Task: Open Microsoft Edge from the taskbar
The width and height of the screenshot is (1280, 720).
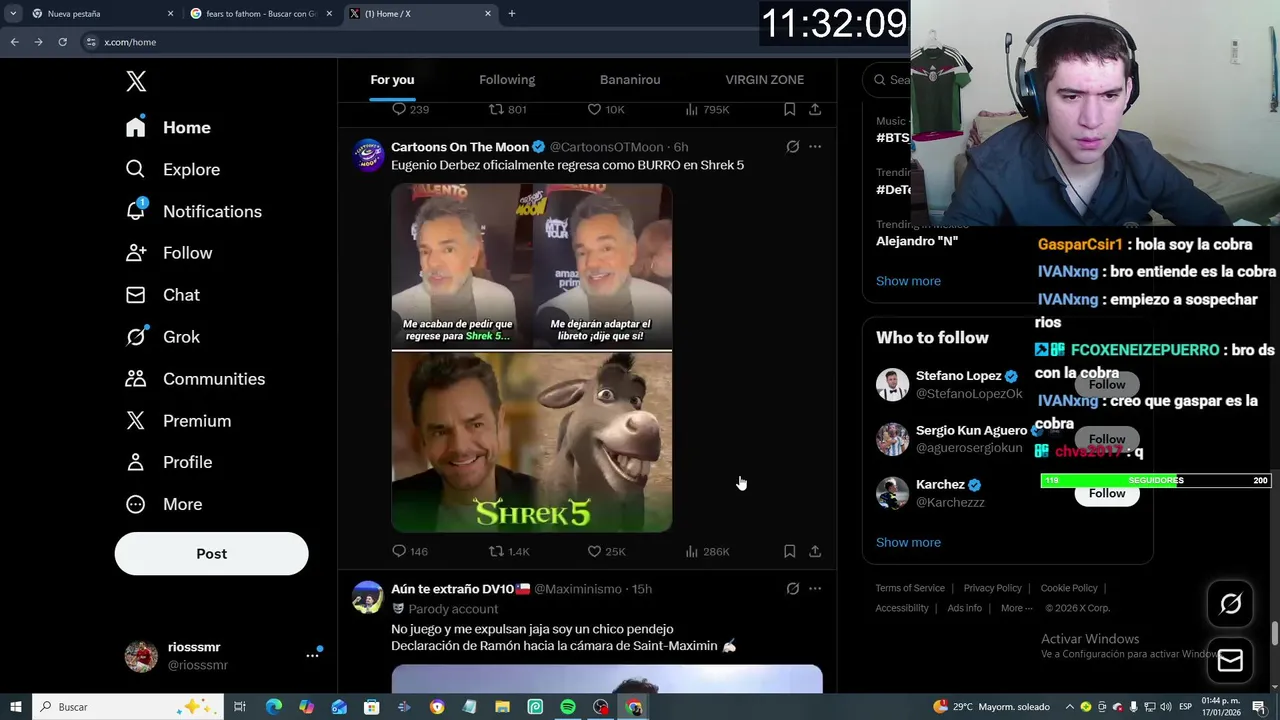Action: pos(274,707)
